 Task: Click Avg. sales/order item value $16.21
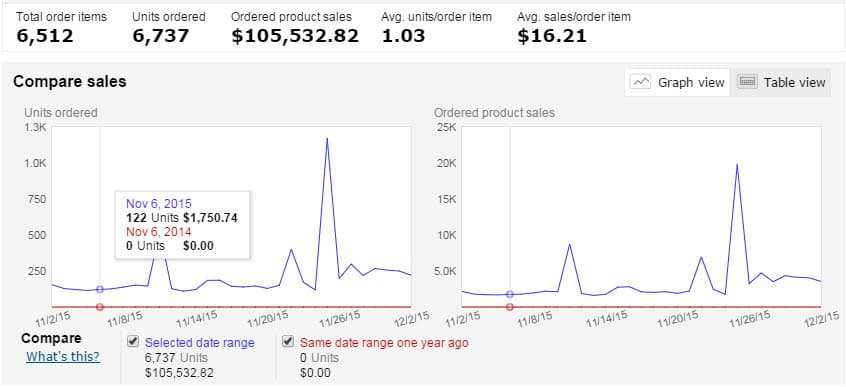click(x=551, y=36)
